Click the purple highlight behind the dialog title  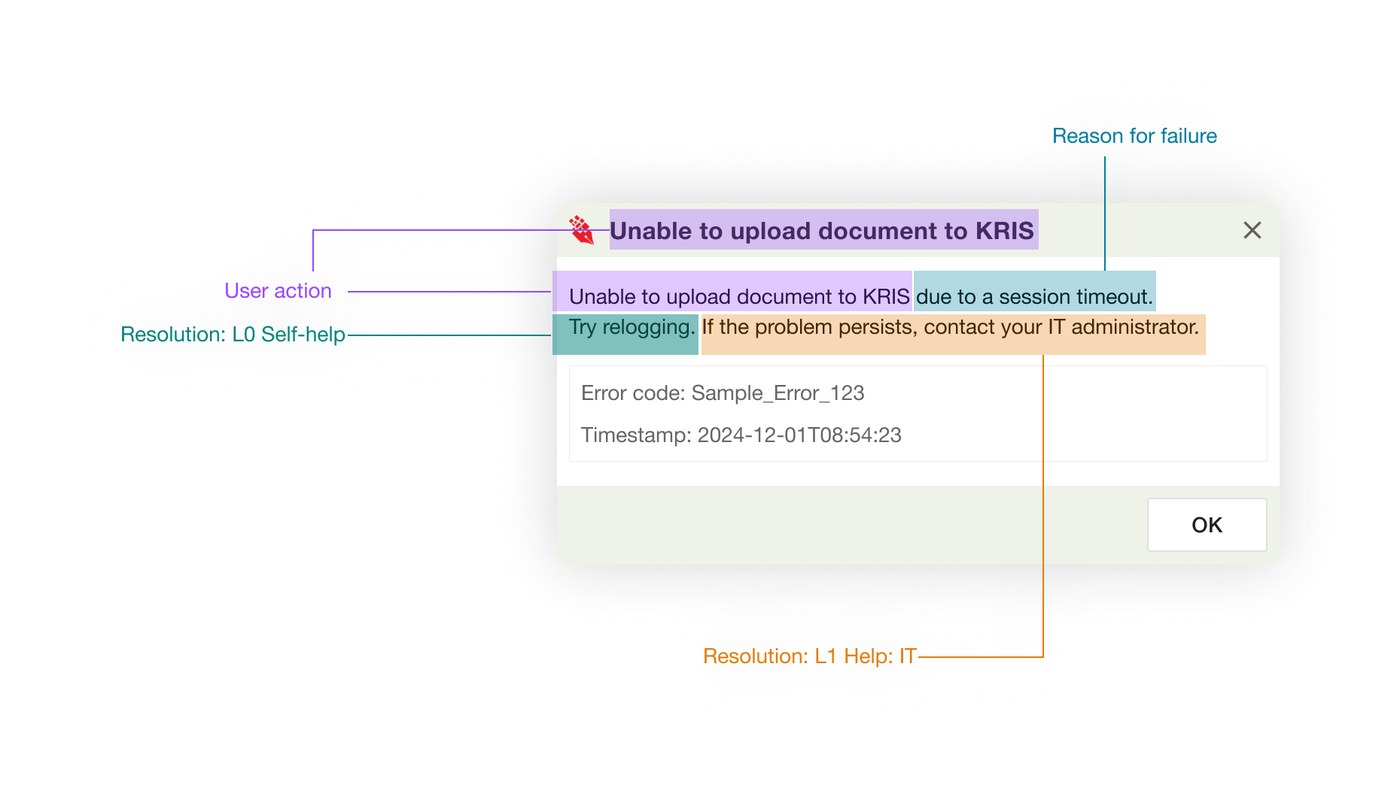click(x=823, y=230)
